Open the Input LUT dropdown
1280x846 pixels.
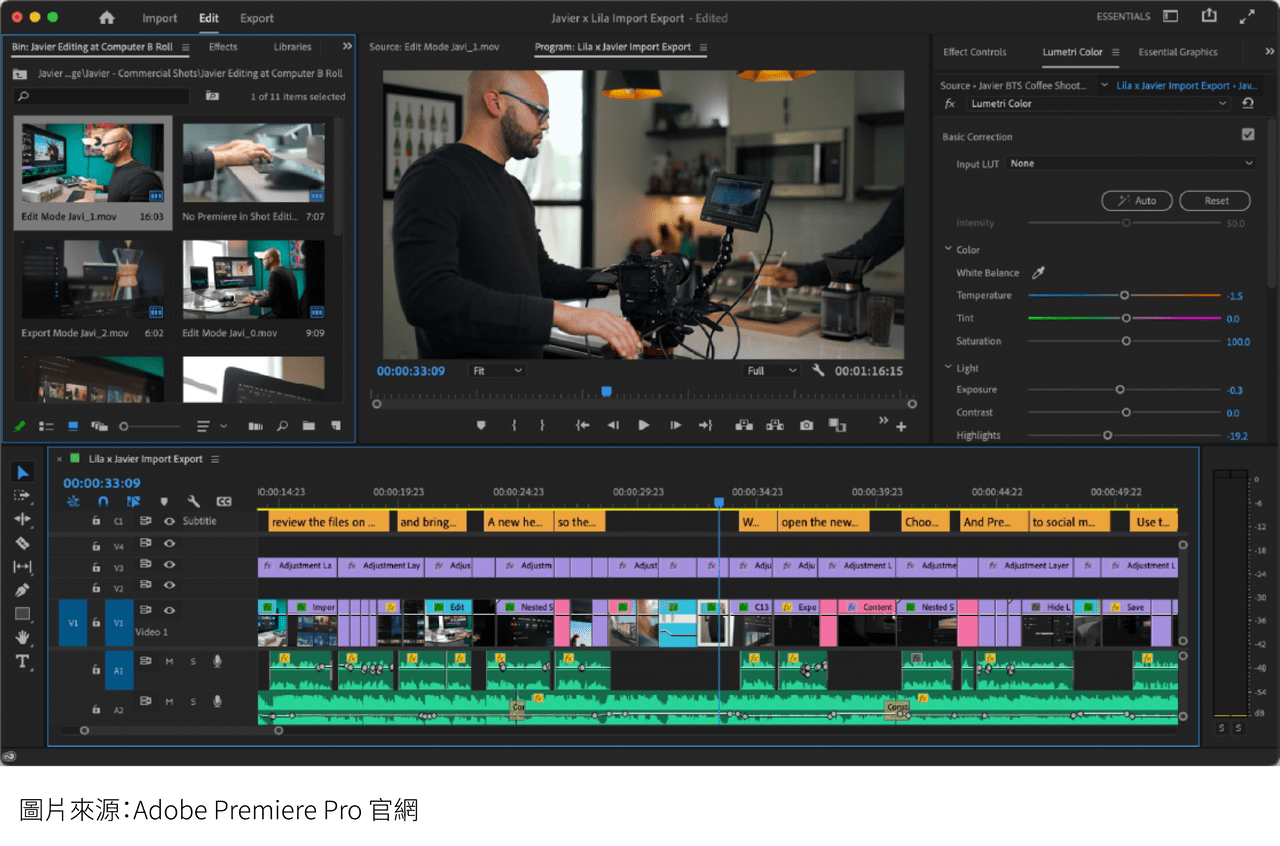point(1131,163)
